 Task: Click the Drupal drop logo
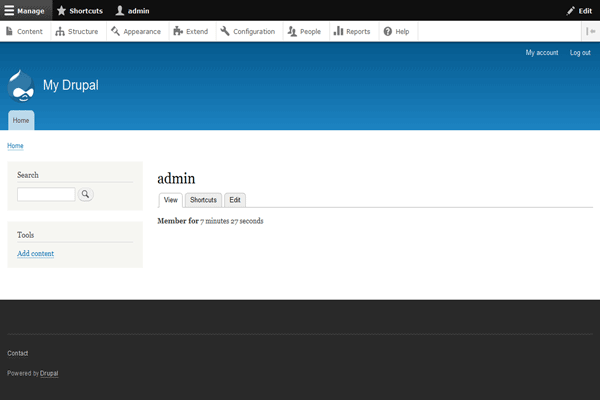pos(21,85)
